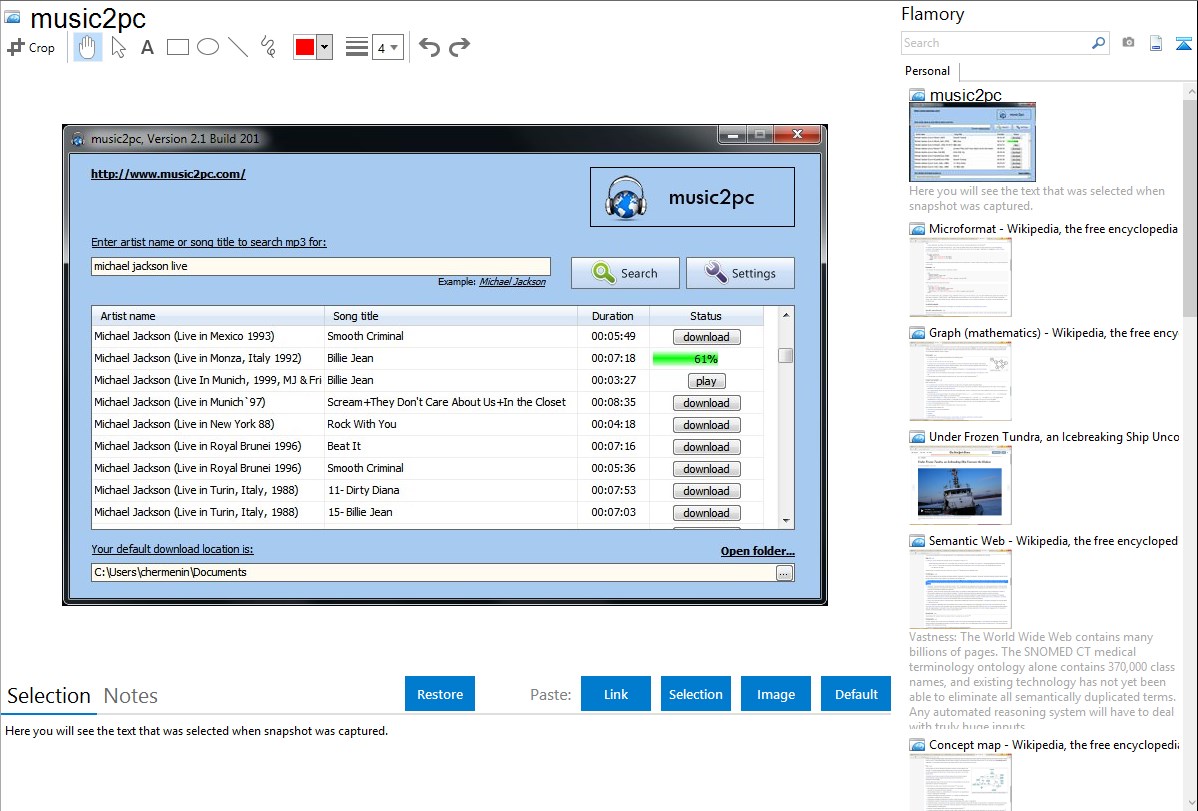Pick the ellipse shape tool
1198x811 pixels.
tap(208, 47)
